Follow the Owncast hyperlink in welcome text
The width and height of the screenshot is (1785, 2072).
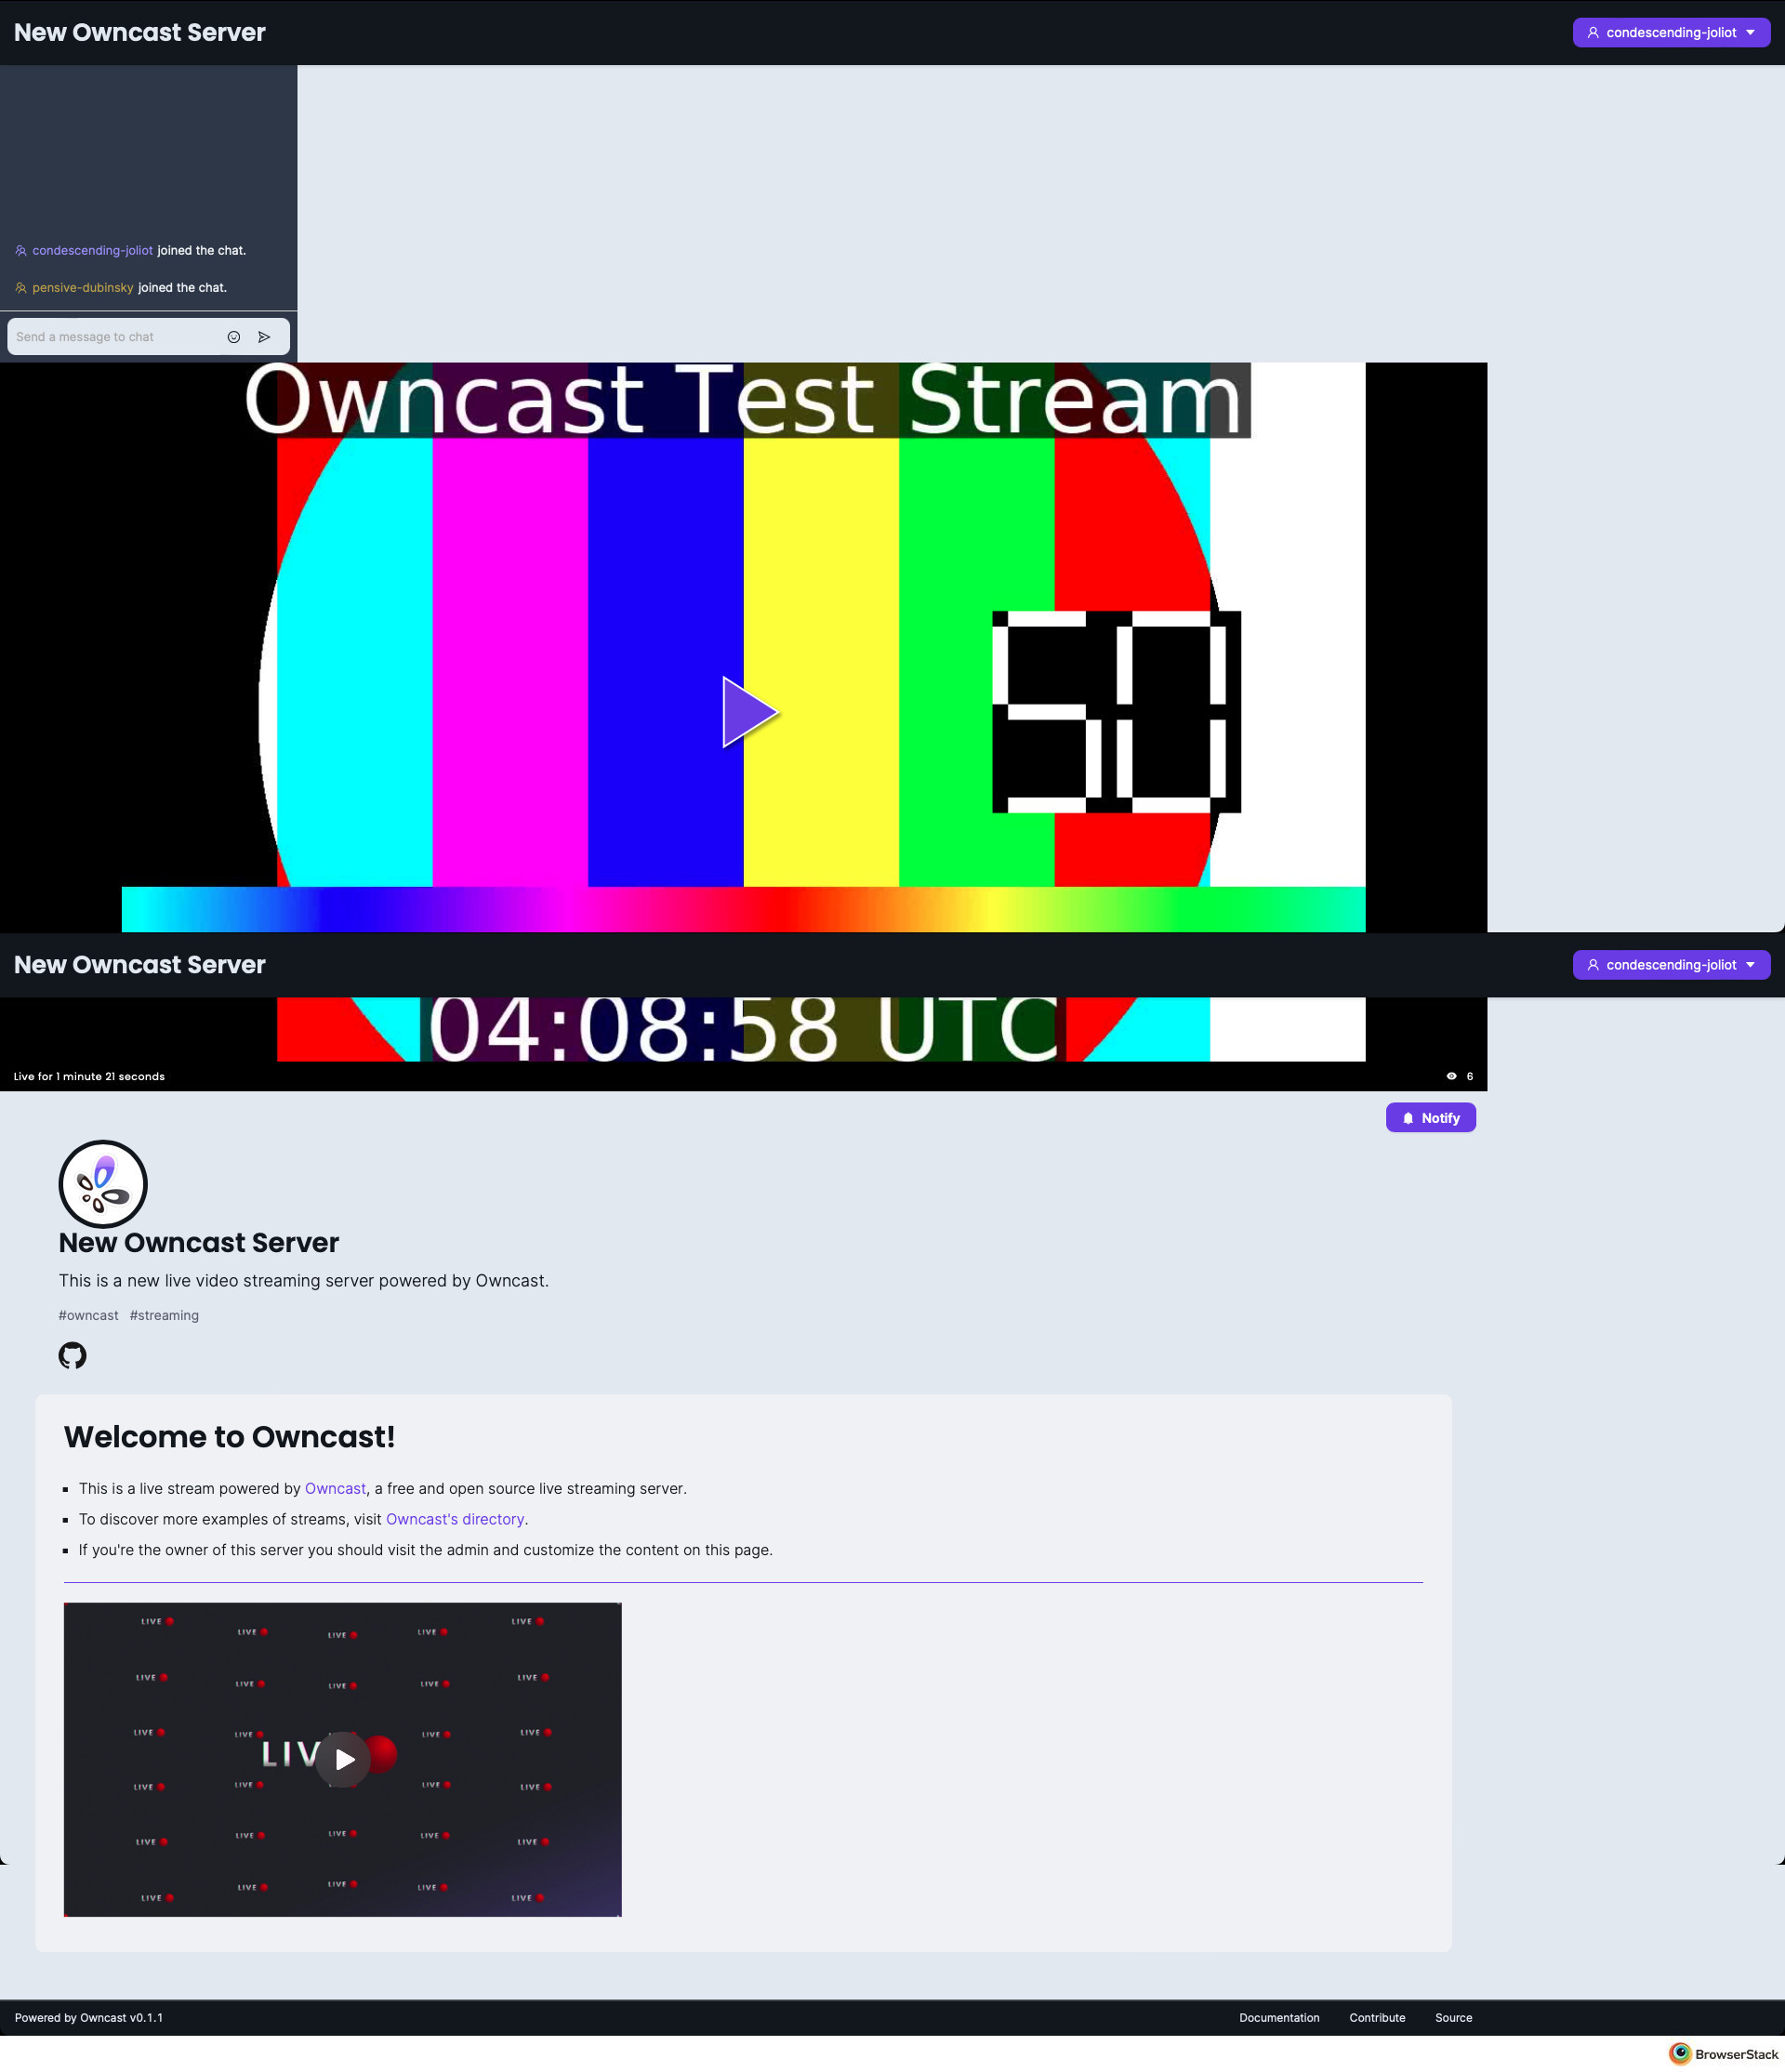point(335,1488)
